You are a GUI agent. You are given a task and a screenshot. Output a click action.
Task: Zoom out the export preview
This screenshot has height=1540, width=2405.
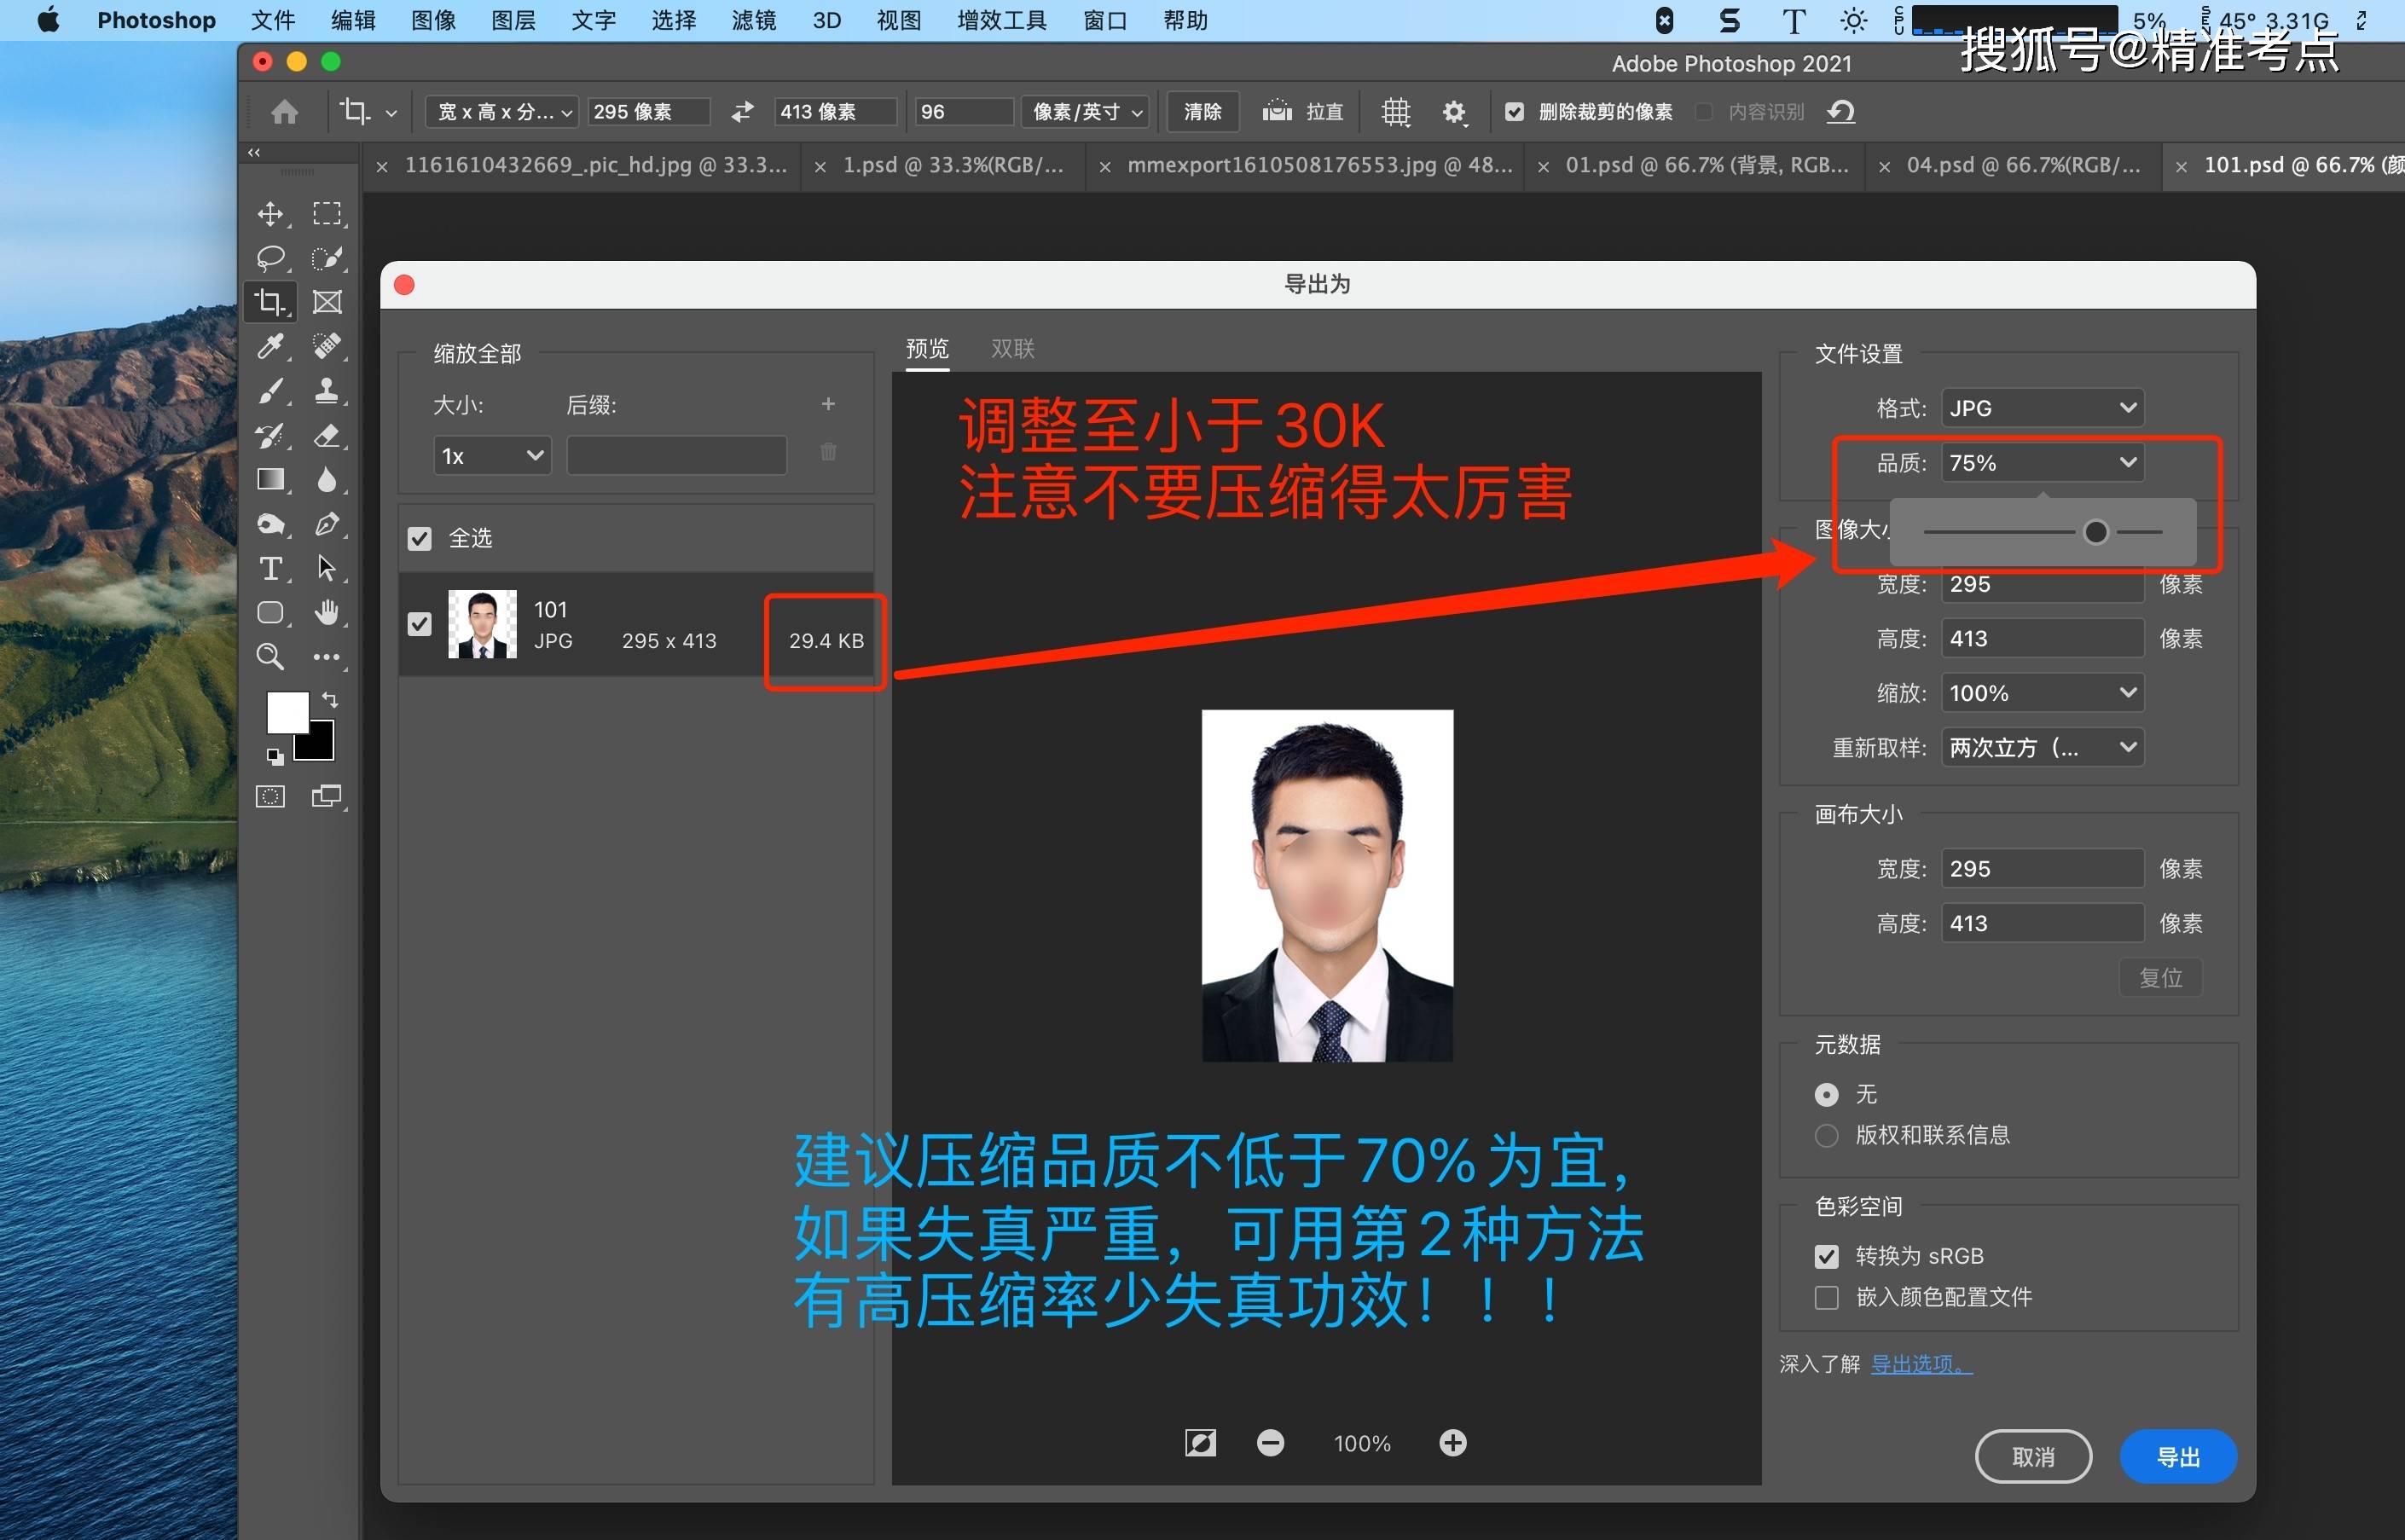click(1270, 1442)
